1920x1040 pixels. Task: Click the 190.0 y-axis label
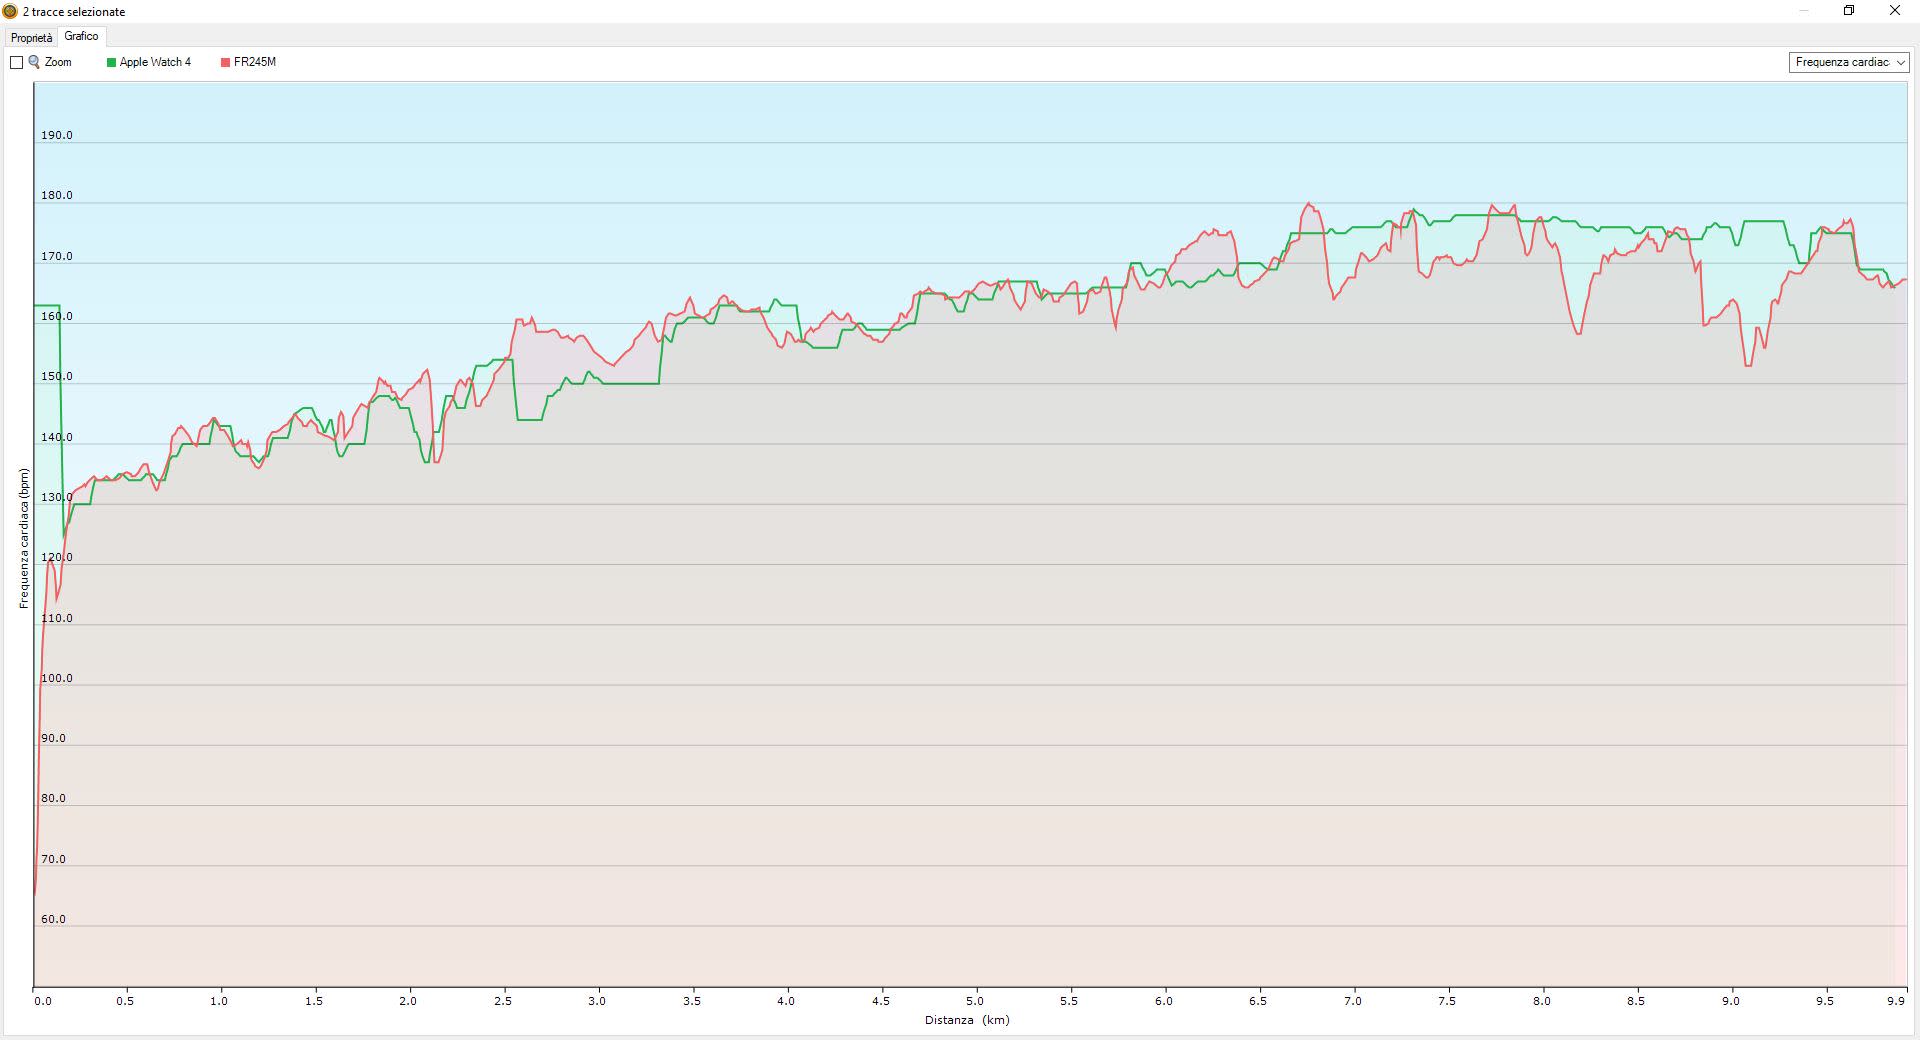click(56, 135)
